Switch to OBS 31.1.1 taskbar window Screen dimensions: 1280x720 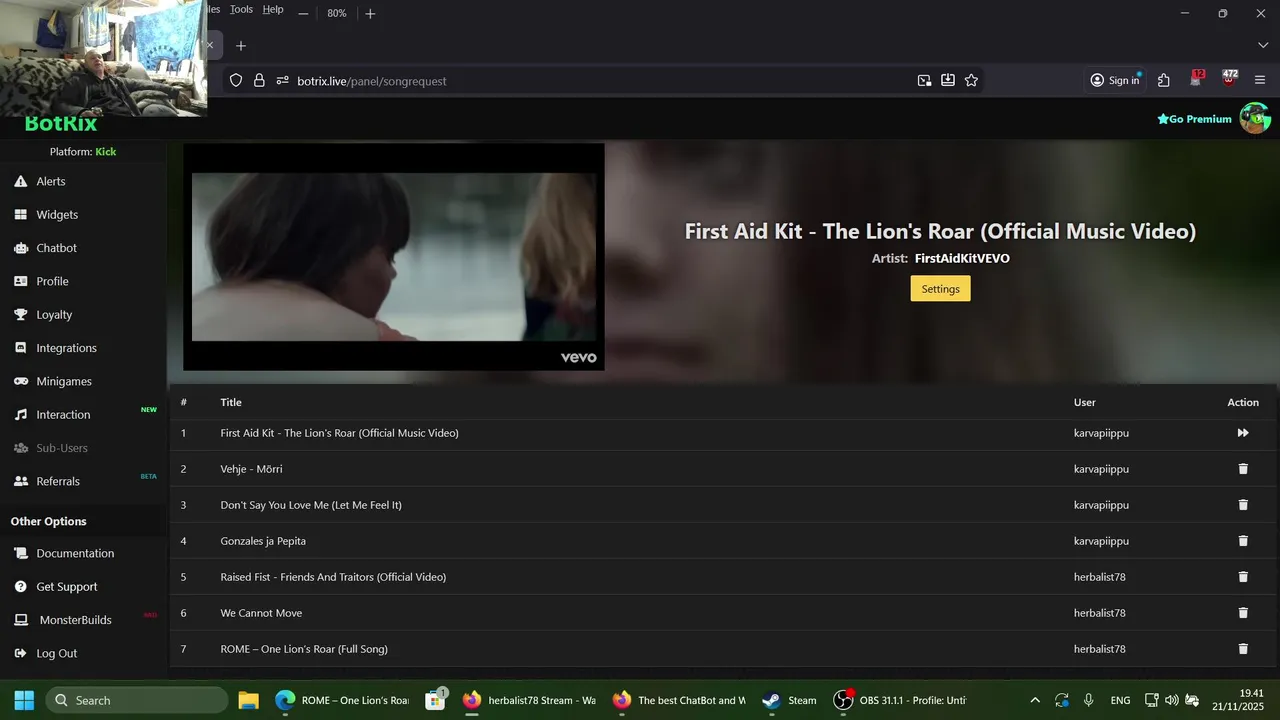[x=902, y=700]
